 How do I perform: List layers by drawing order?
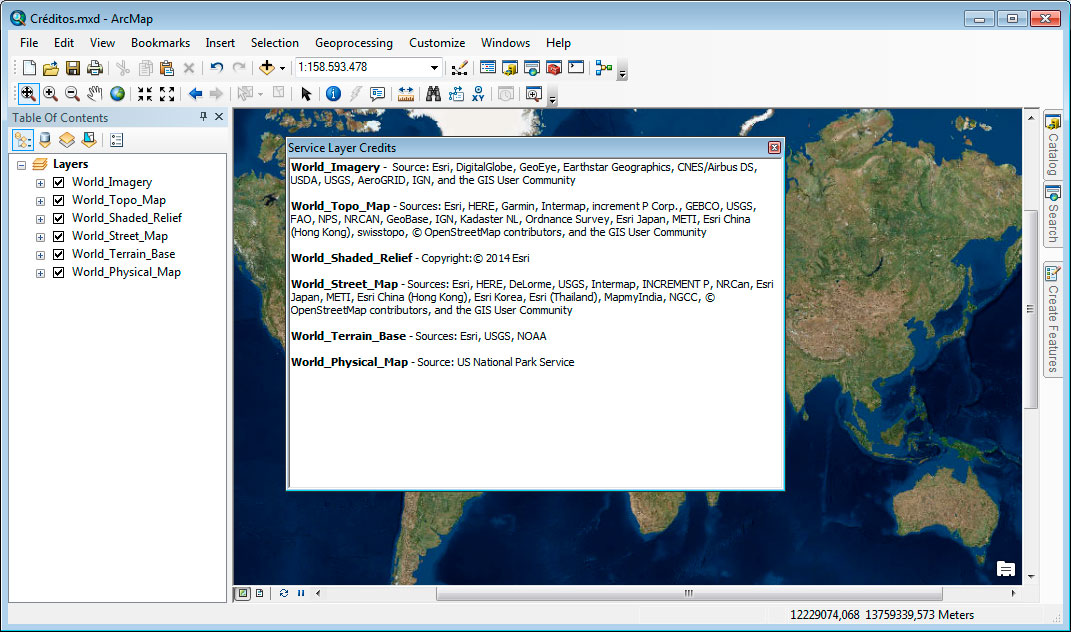pyautogui.click(x=23, y=140)
